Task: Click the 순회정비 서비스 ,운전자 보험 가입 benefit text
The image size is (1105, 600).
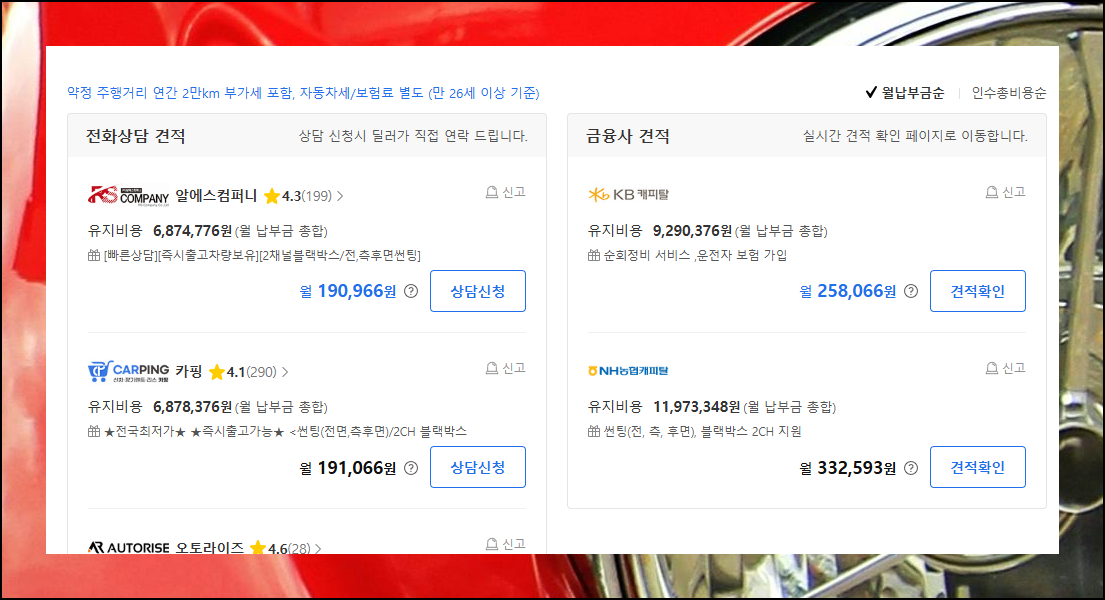Action: [x=696, y=255]
